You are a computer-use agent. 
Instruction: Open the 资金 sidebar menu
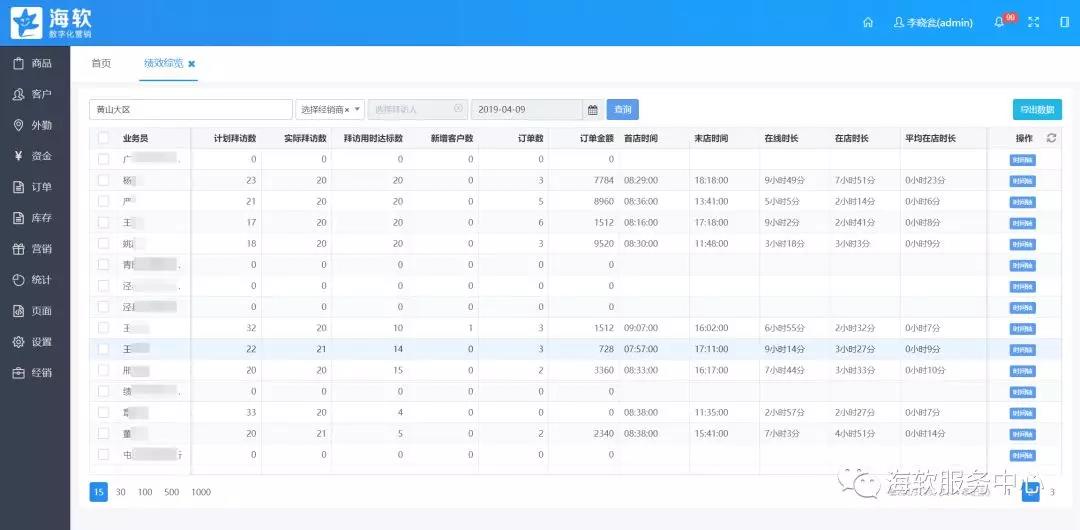pos(34,156)
